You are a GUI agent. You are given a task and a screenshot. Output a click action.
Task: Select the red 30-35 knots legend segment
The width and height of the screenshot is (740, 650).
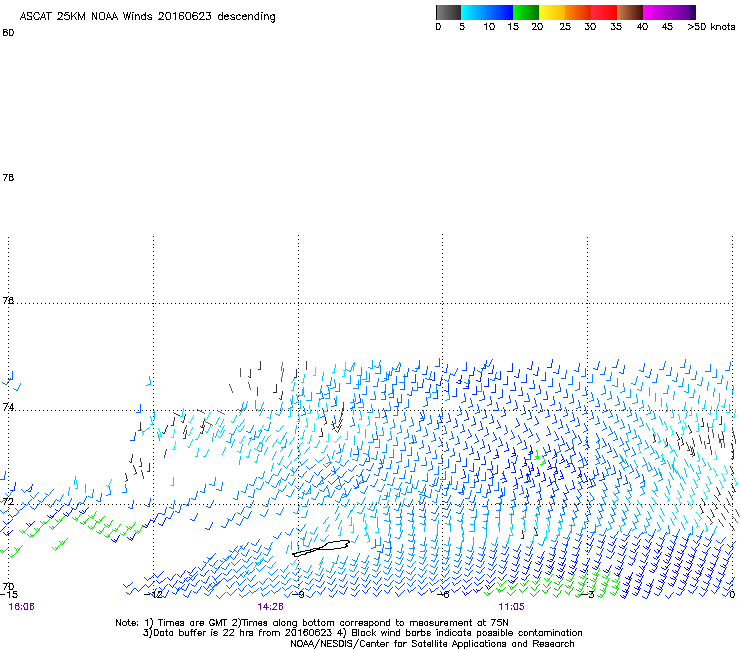click(604, 12)
